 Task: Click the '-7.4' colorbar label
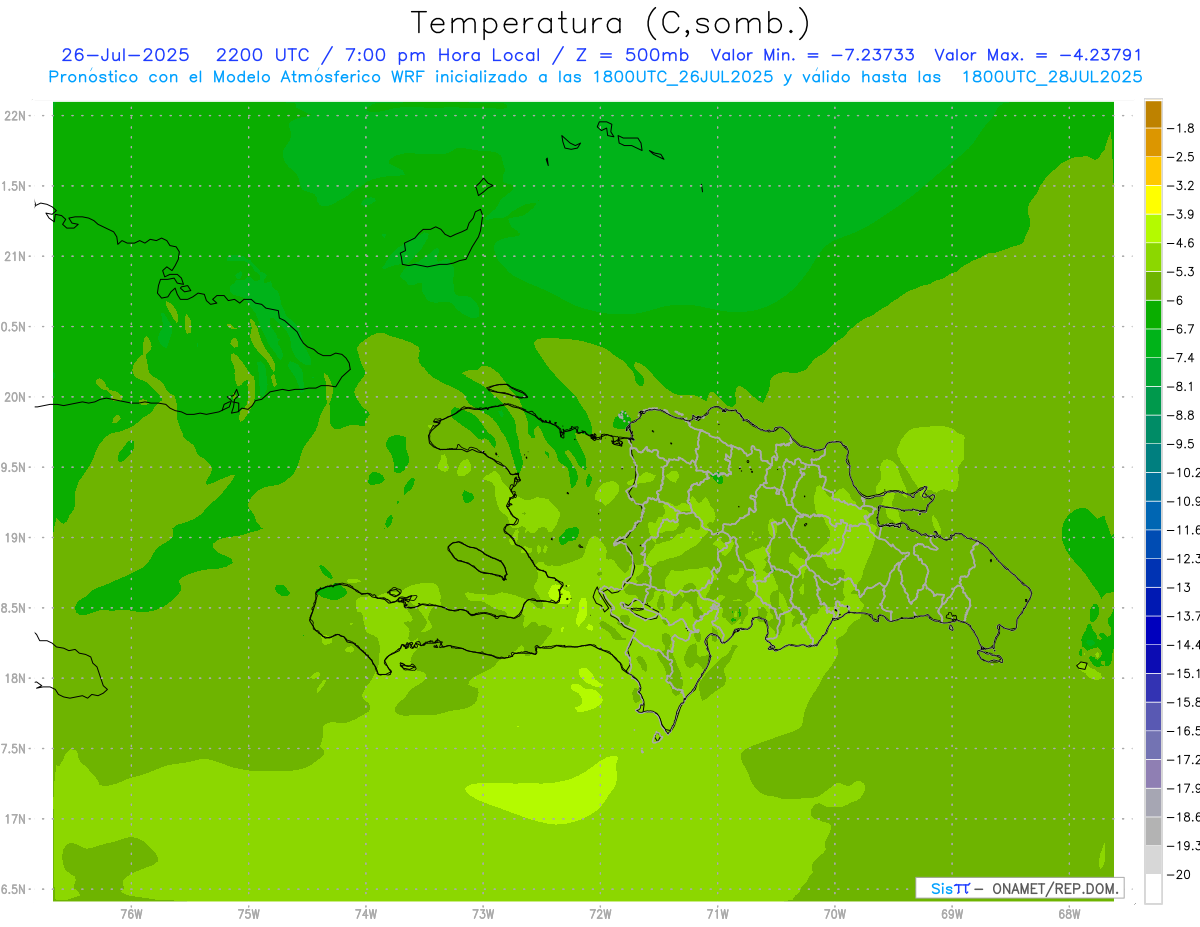point(1181,357)
